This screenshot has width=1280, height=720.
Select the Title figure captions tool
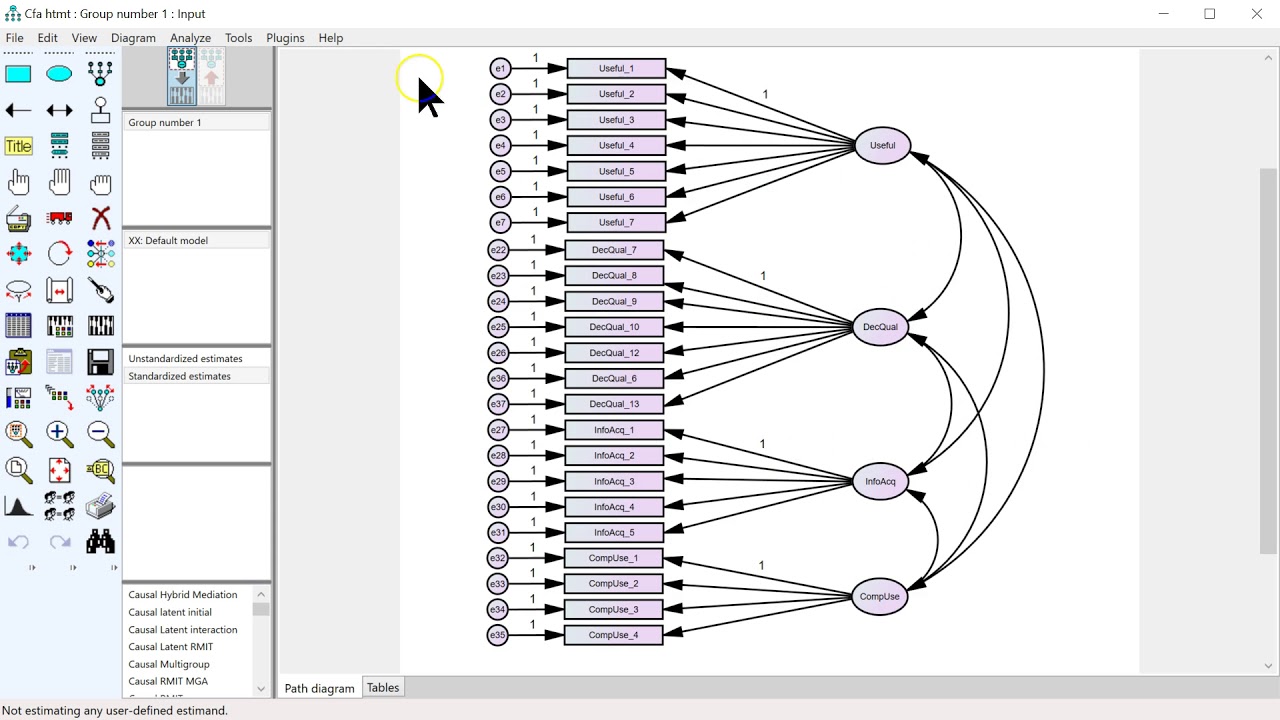18,146
